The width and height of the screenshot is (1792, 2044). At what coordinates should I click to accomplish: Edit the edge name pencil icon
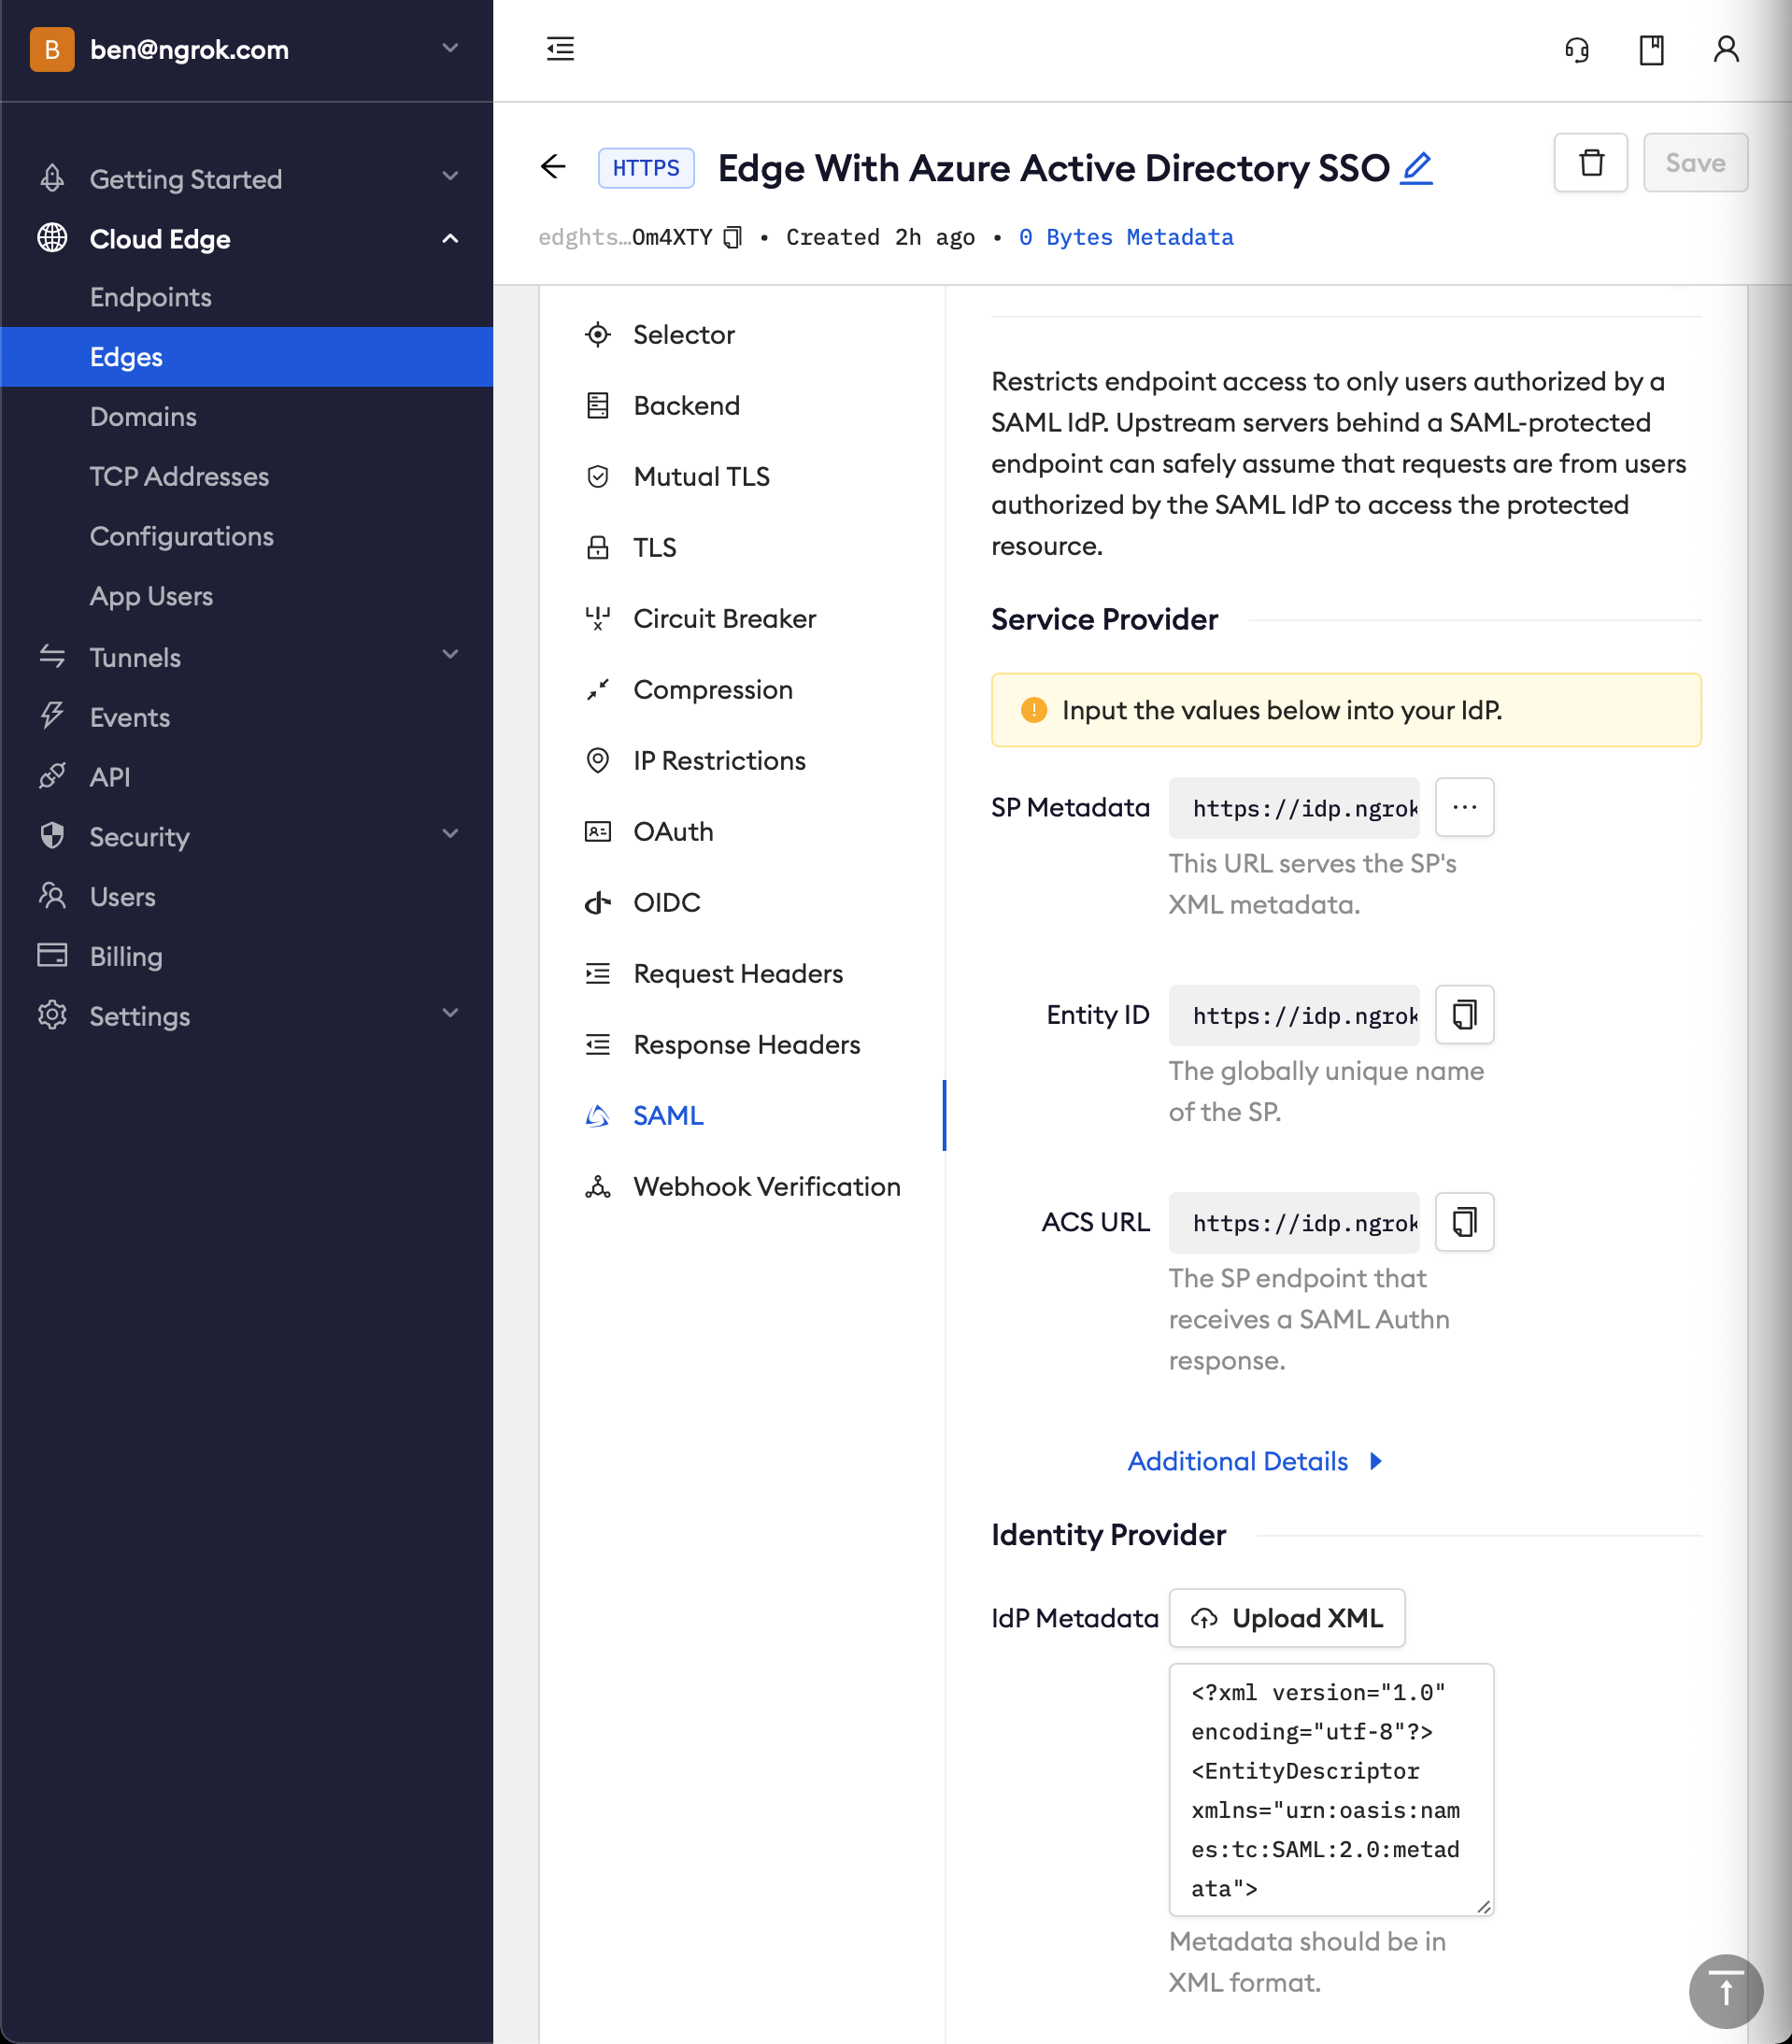pos(1416,167)
